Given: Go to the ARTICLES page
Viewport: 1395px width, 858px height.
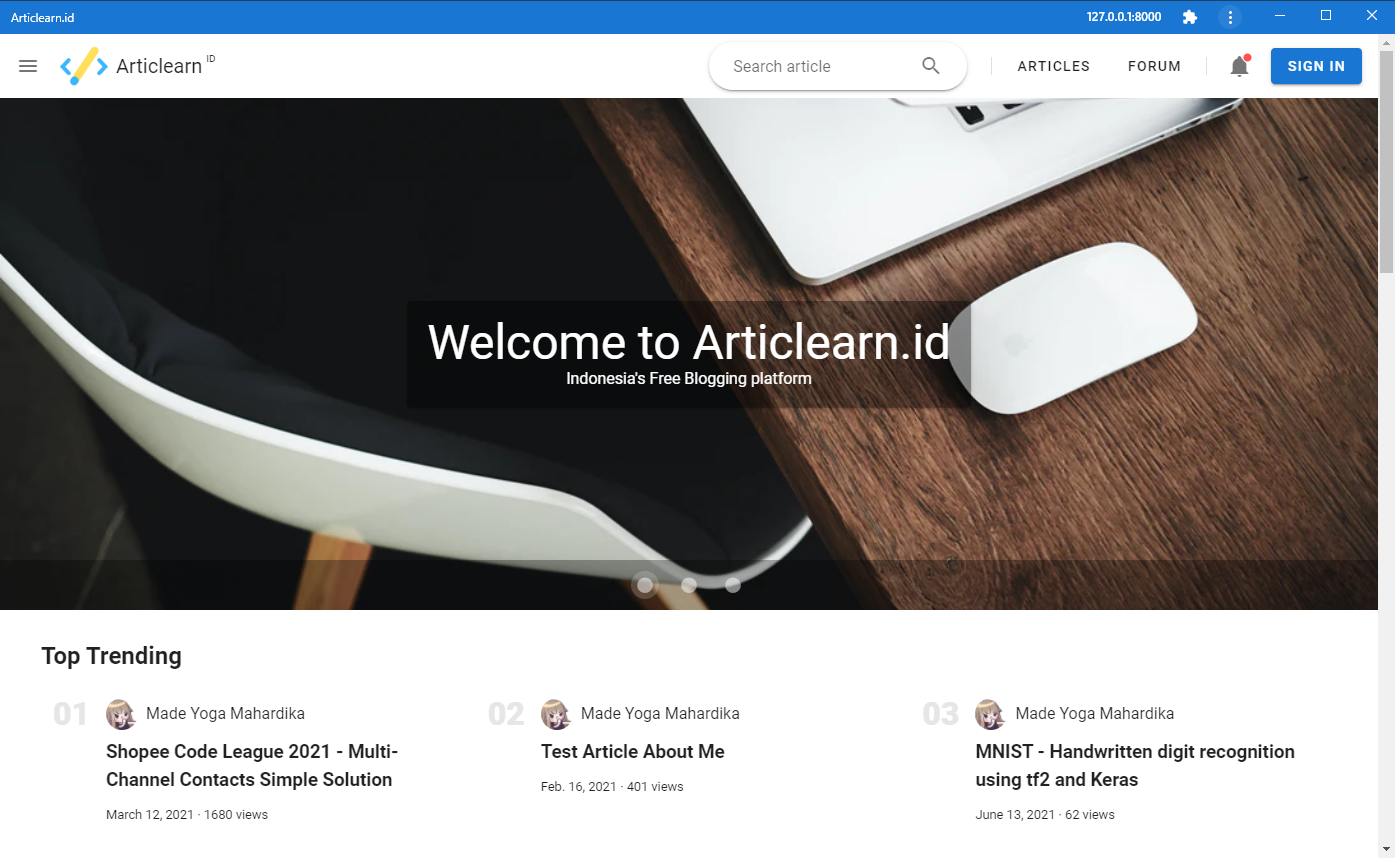Looking at the screenshot, I should 1054,66.
